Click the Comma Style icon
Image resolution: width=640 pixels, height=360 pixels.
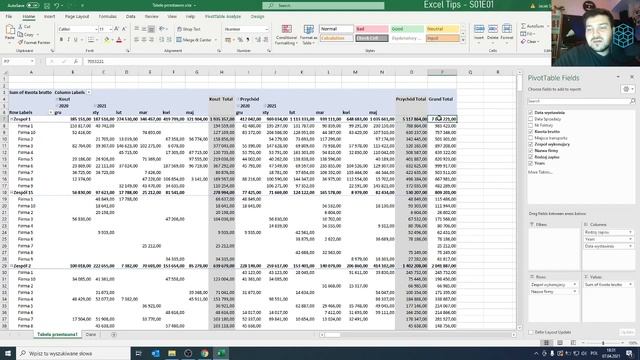coord(248,40)
